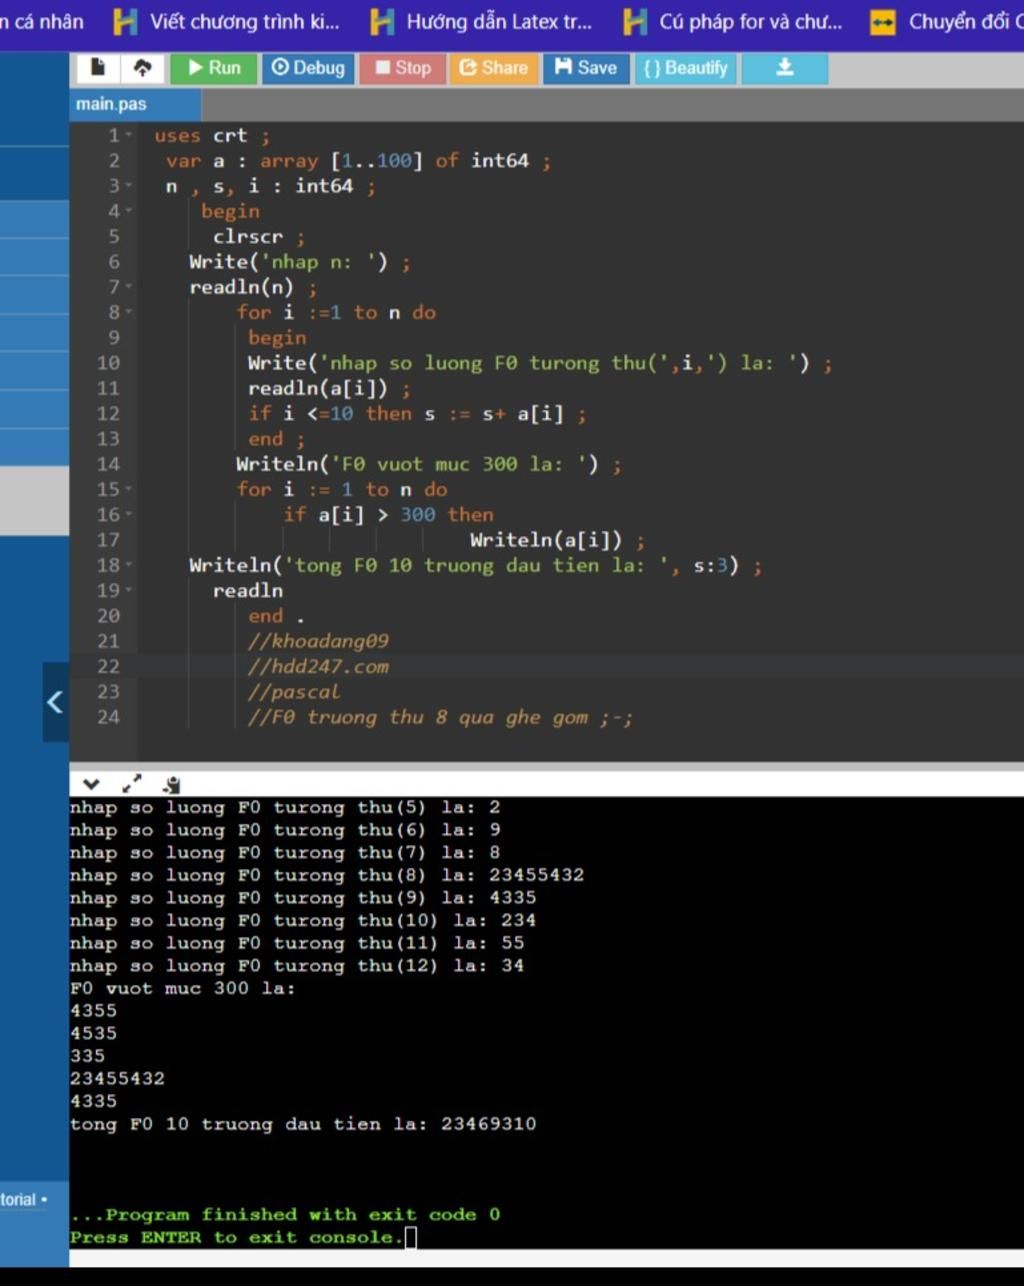The height and width of the screenshot is (1286, 1024).
Task: Fold the for loop at line 15
Action: point(128,489)
